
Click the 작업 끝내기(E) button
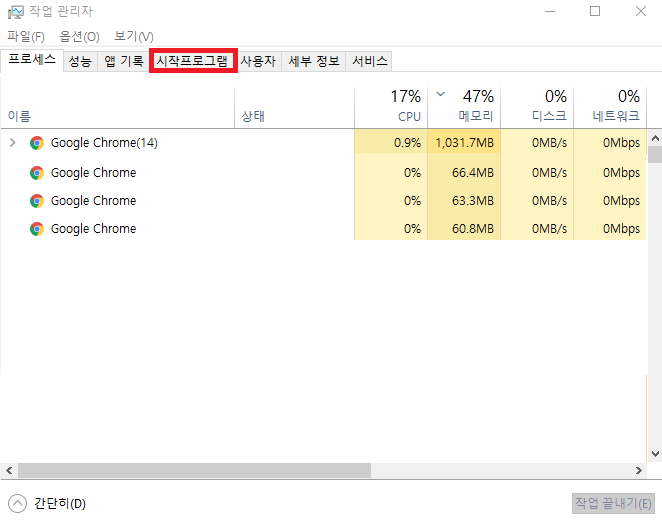[x=613, y=503]
